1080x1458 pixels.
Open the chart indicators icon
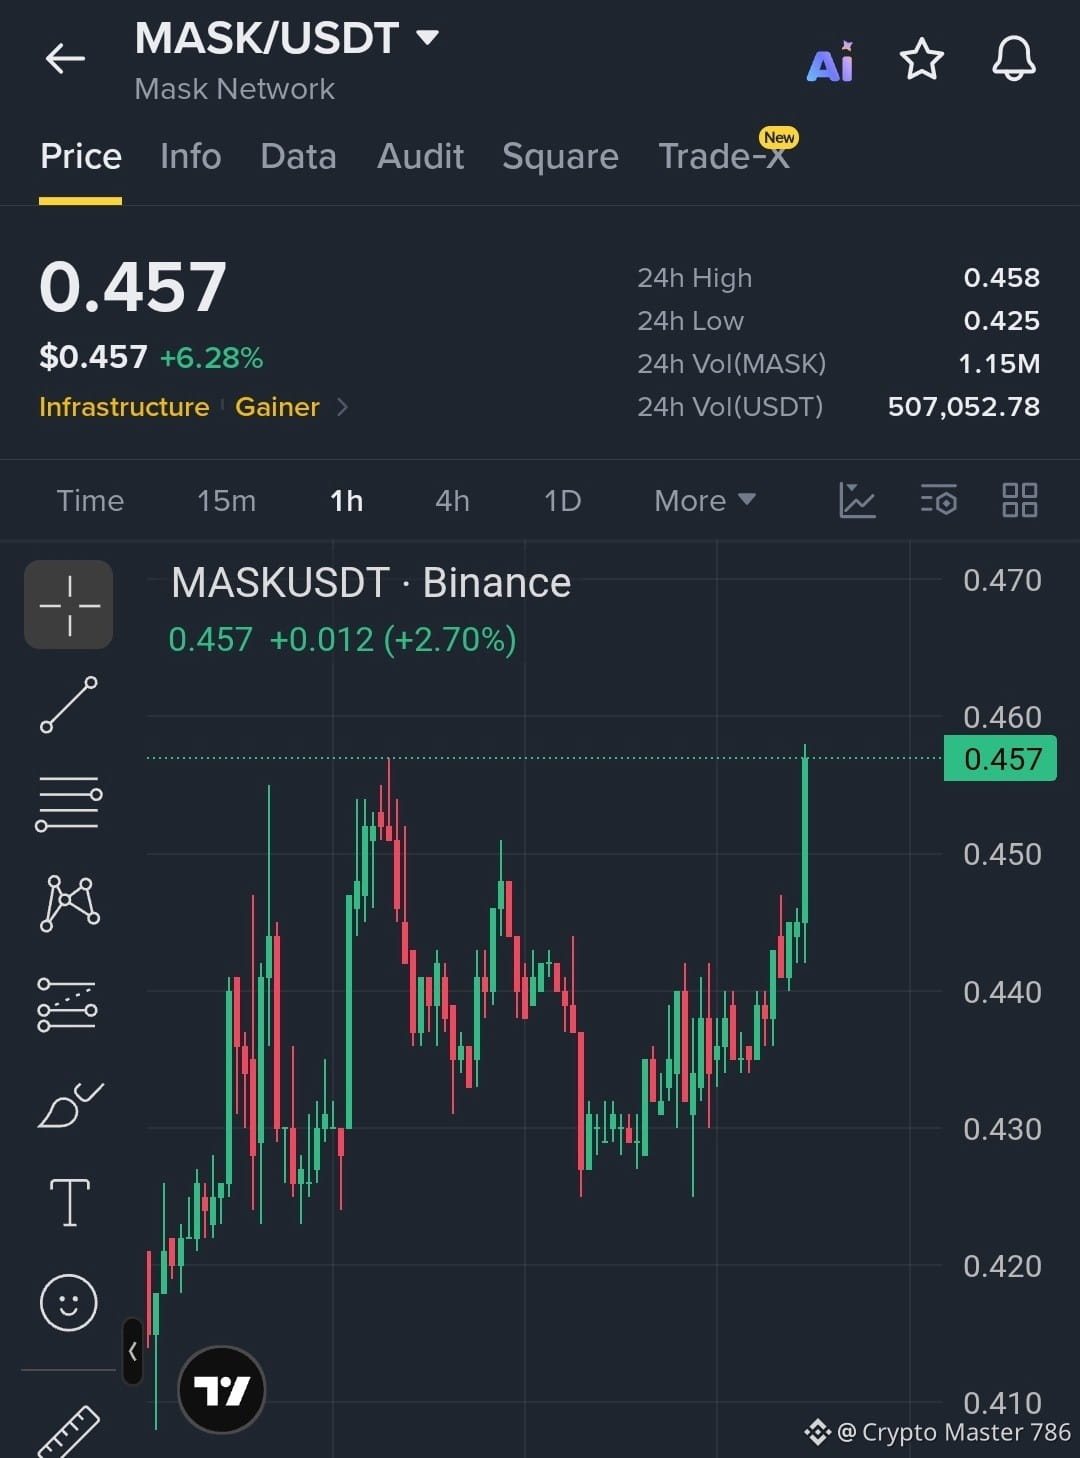pyautogui.click(x=857, y=500)
